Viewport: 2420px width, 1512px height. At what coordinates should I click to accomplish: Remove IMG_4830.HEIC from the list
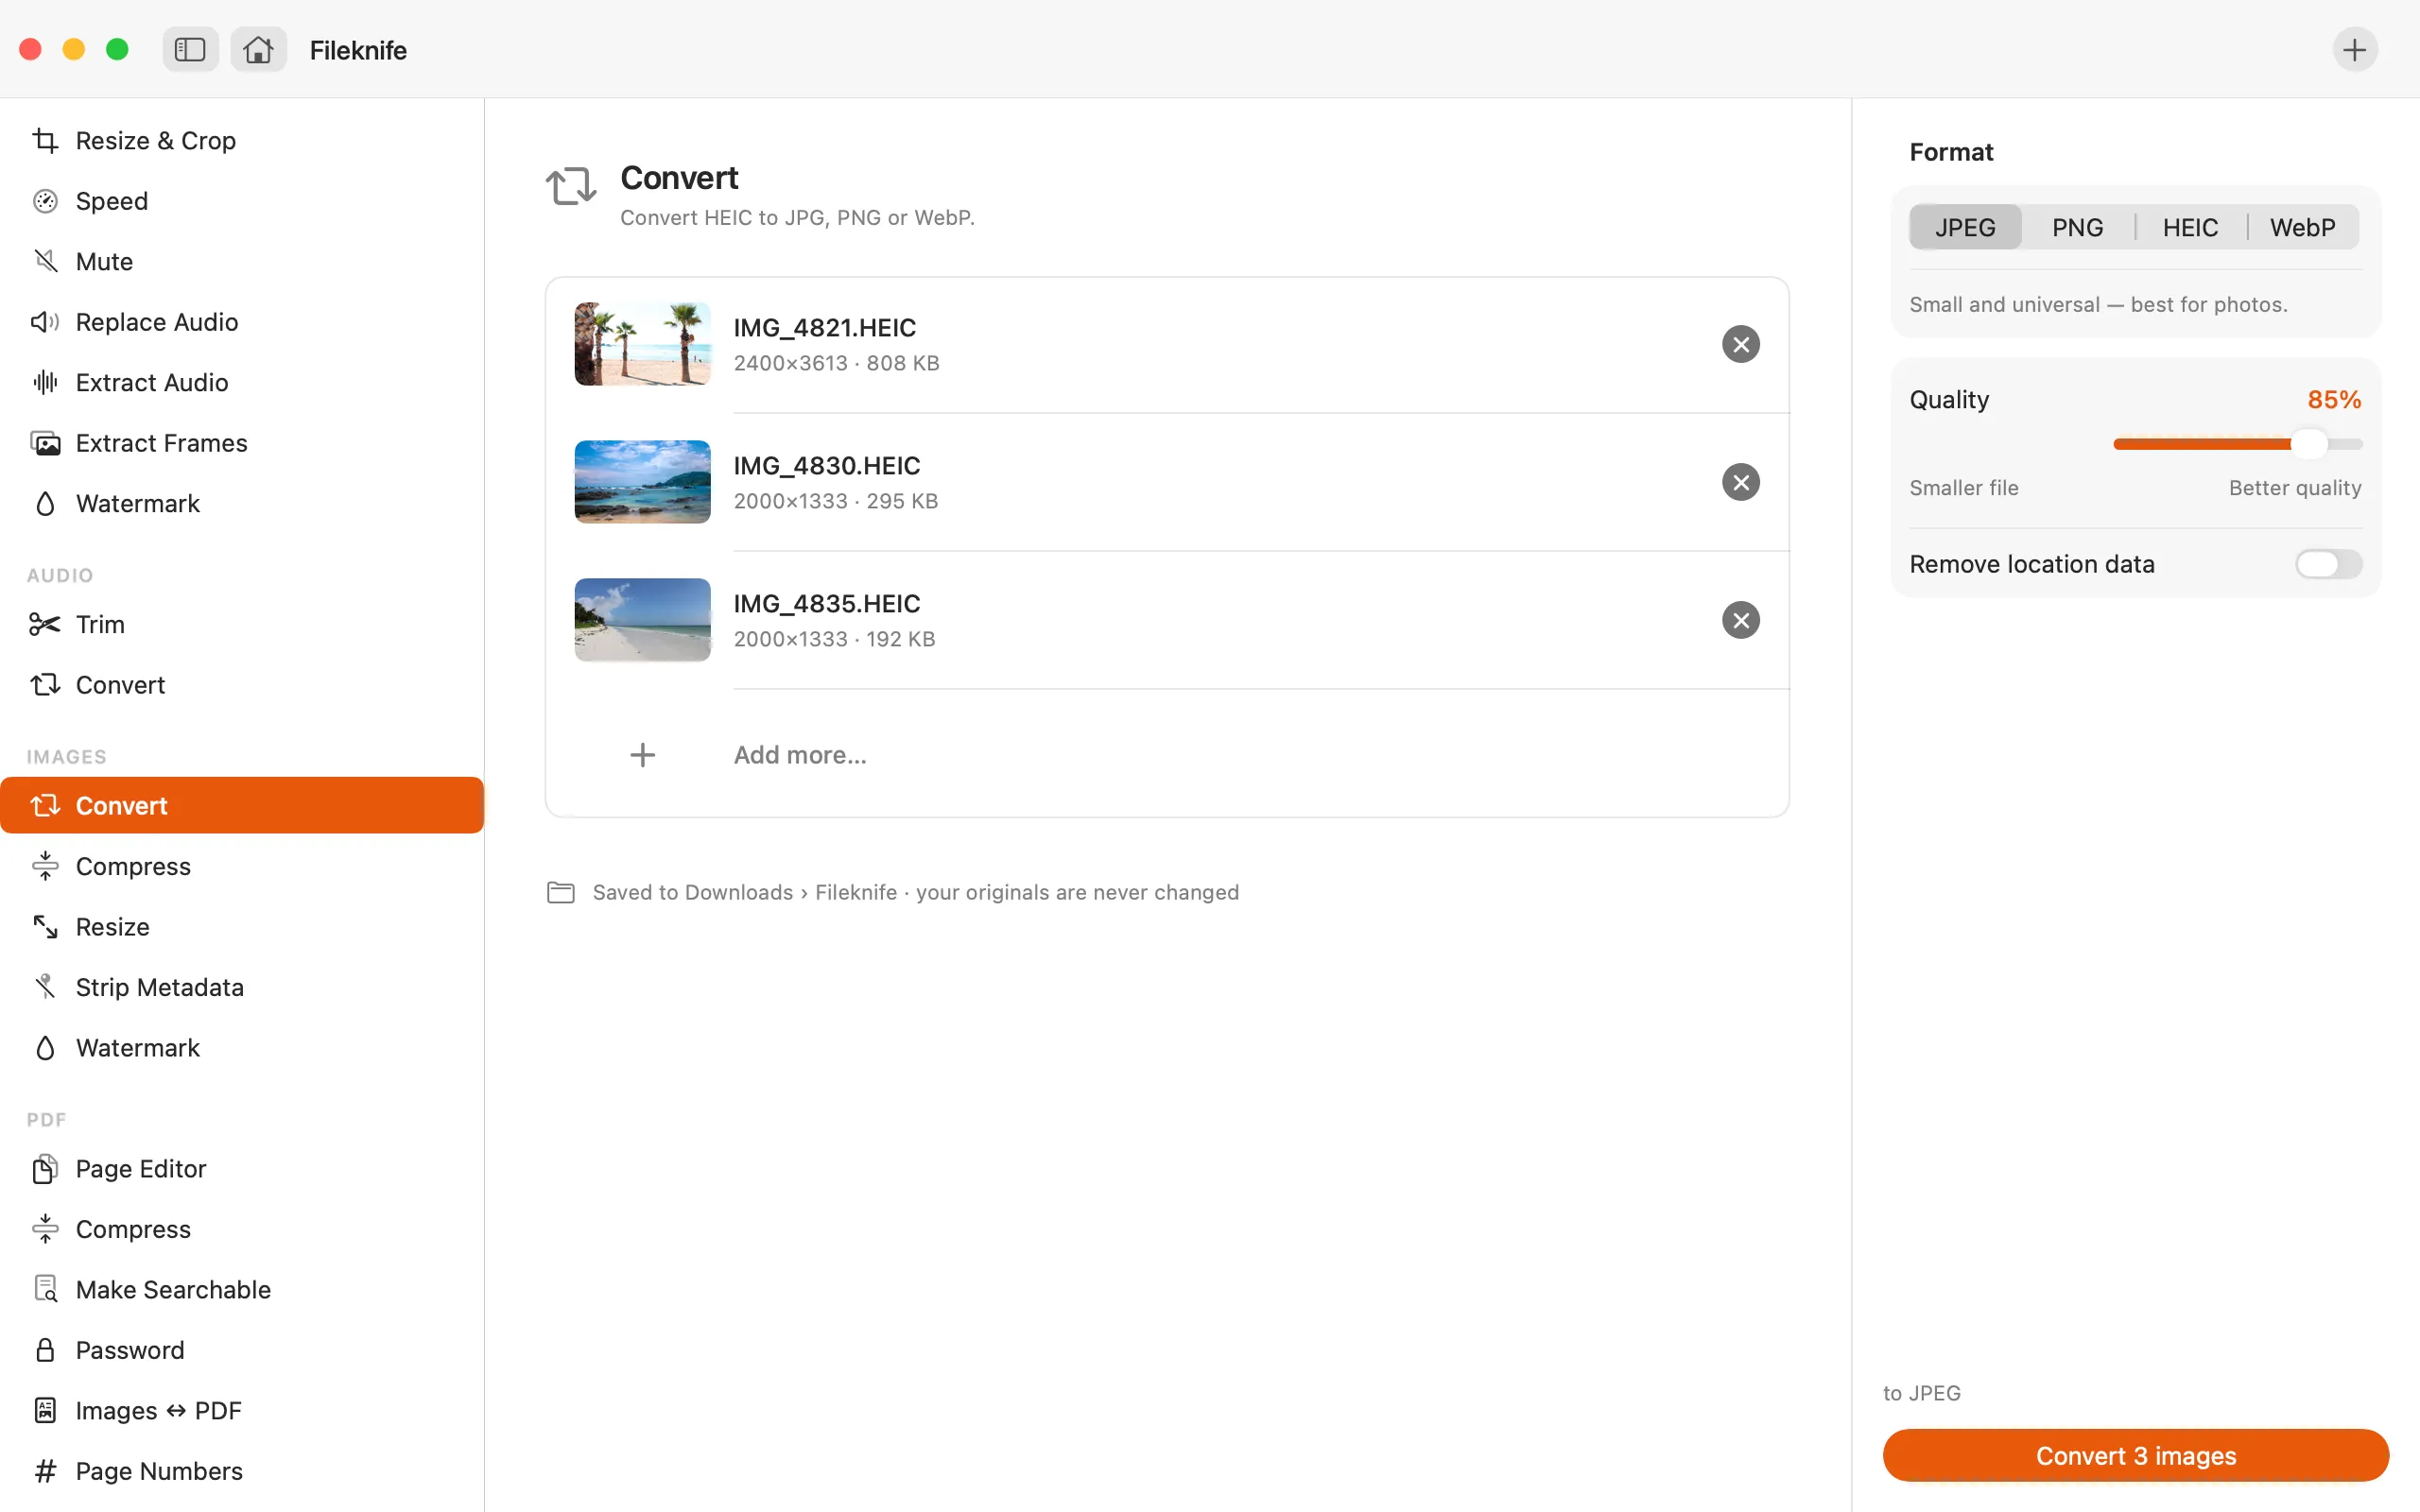click(x=1740, y=482)
